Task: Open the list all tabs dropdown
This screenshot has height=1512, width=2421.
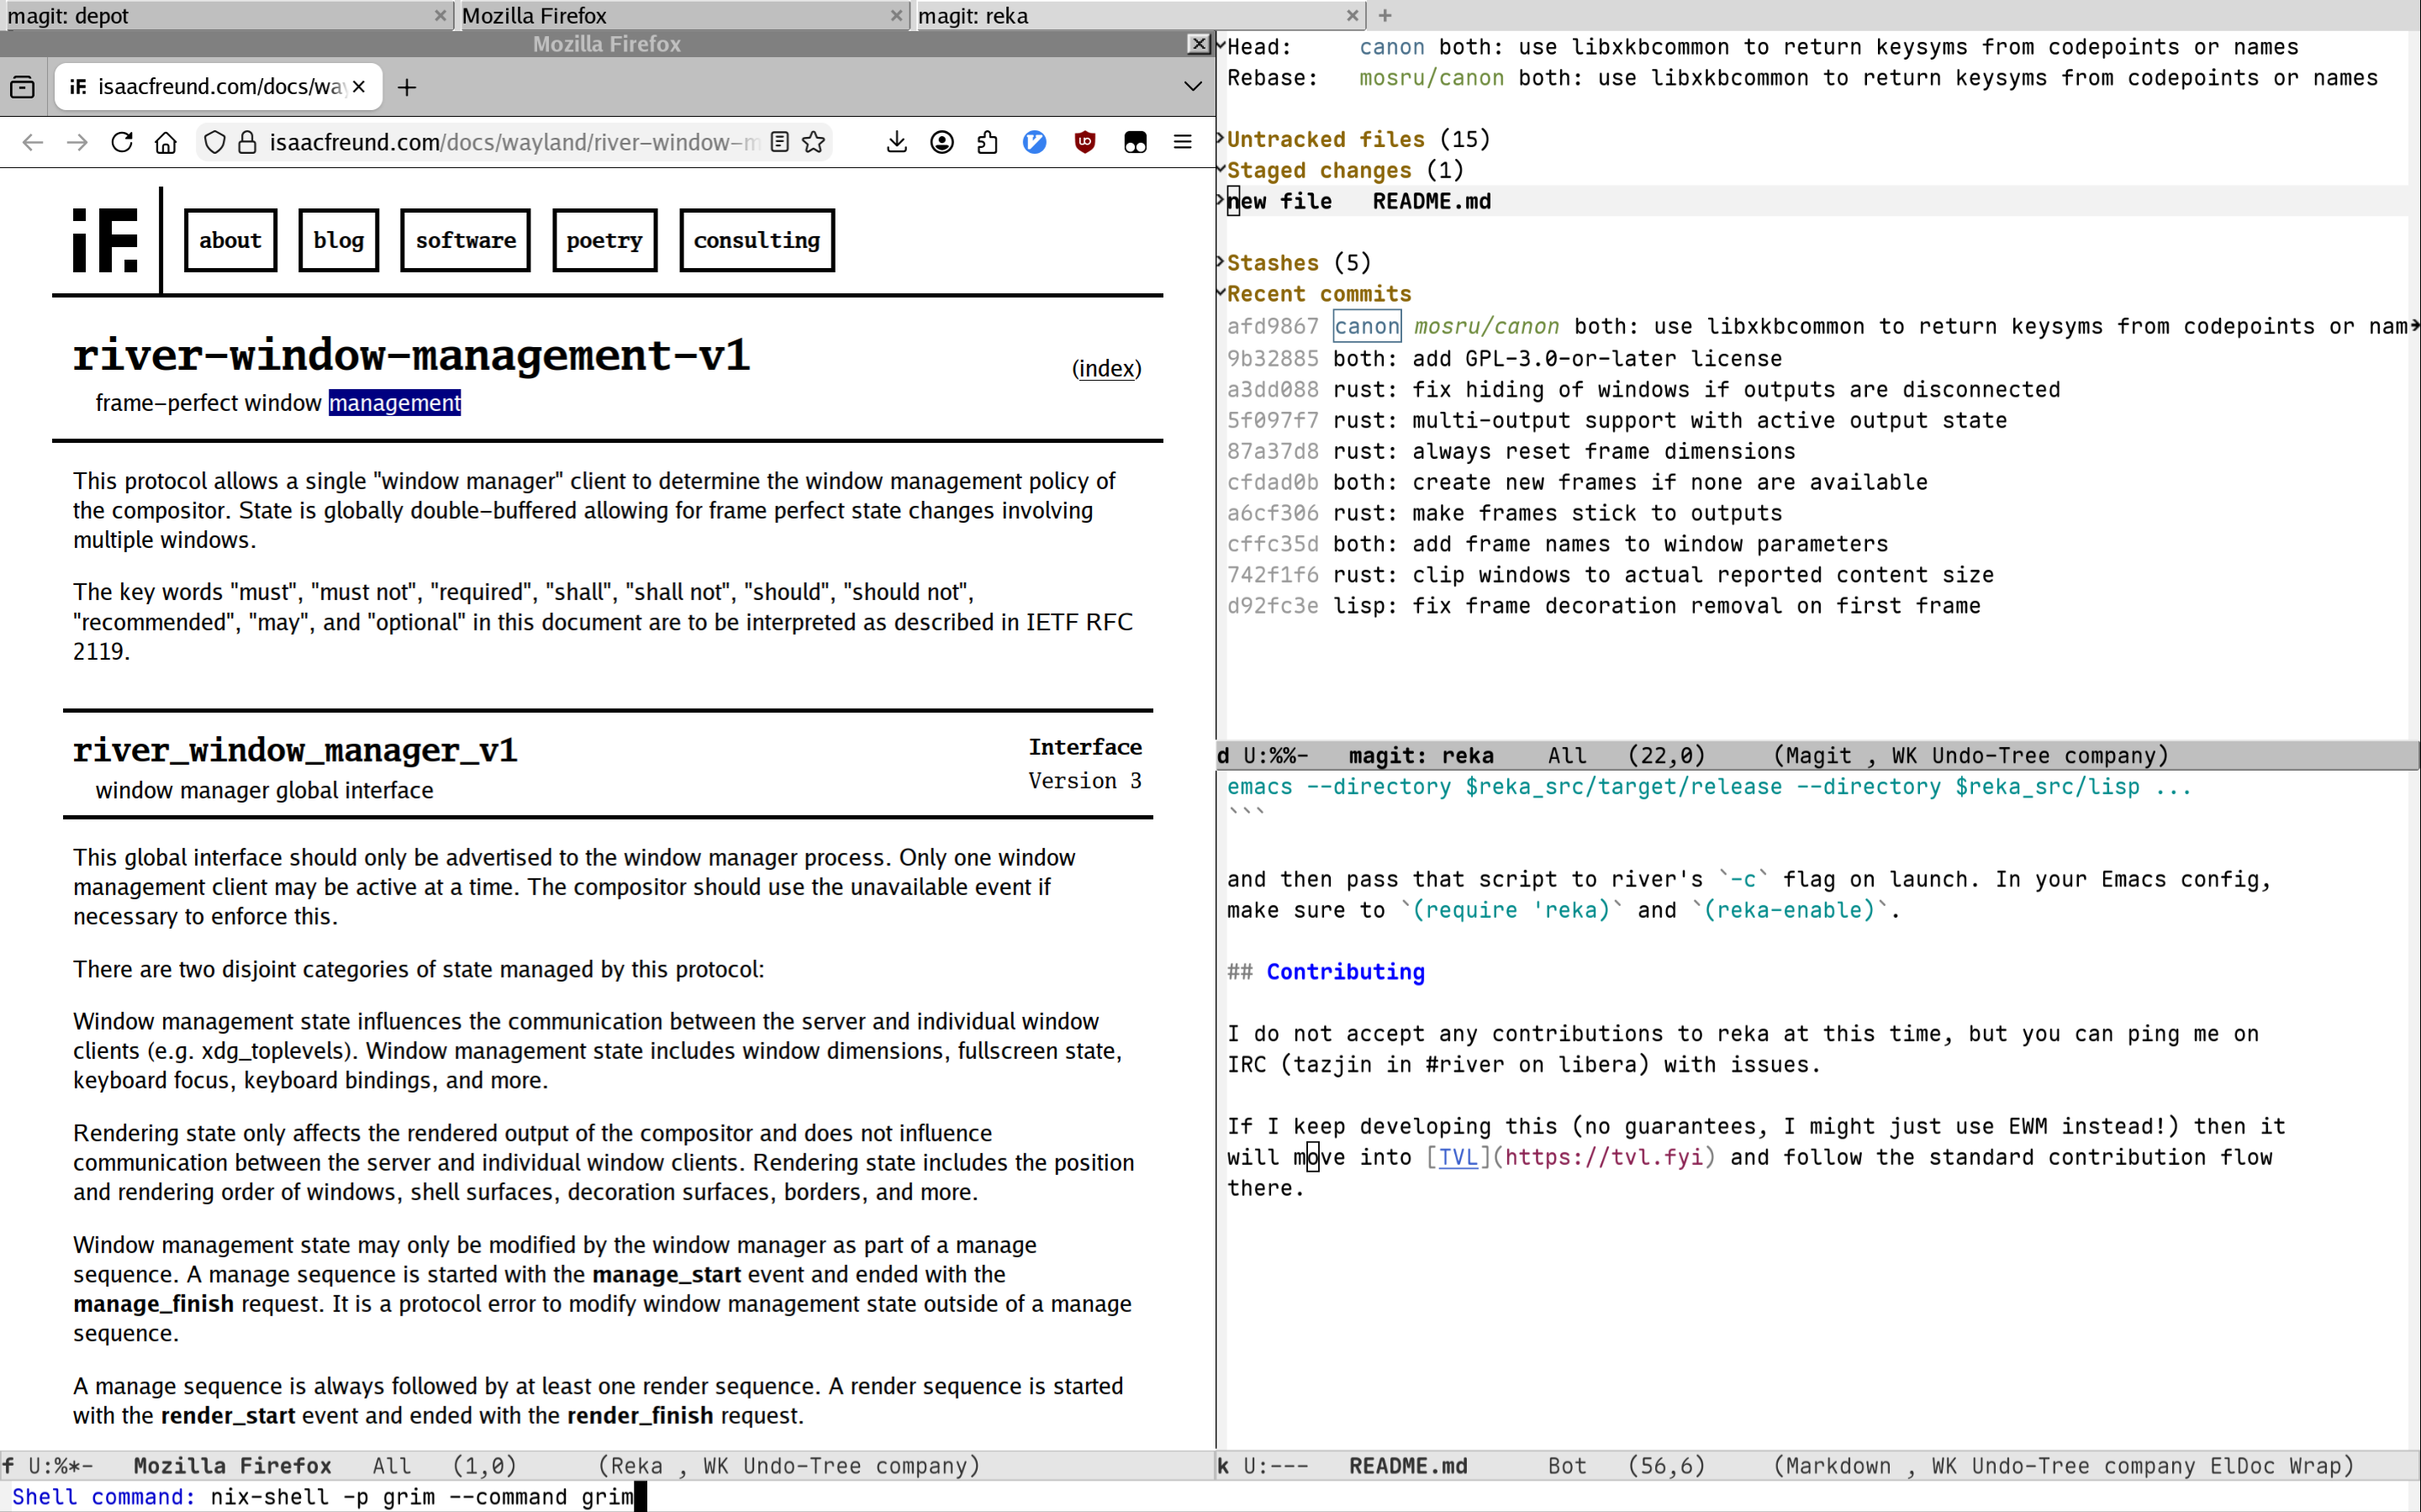Action: 1193,87
